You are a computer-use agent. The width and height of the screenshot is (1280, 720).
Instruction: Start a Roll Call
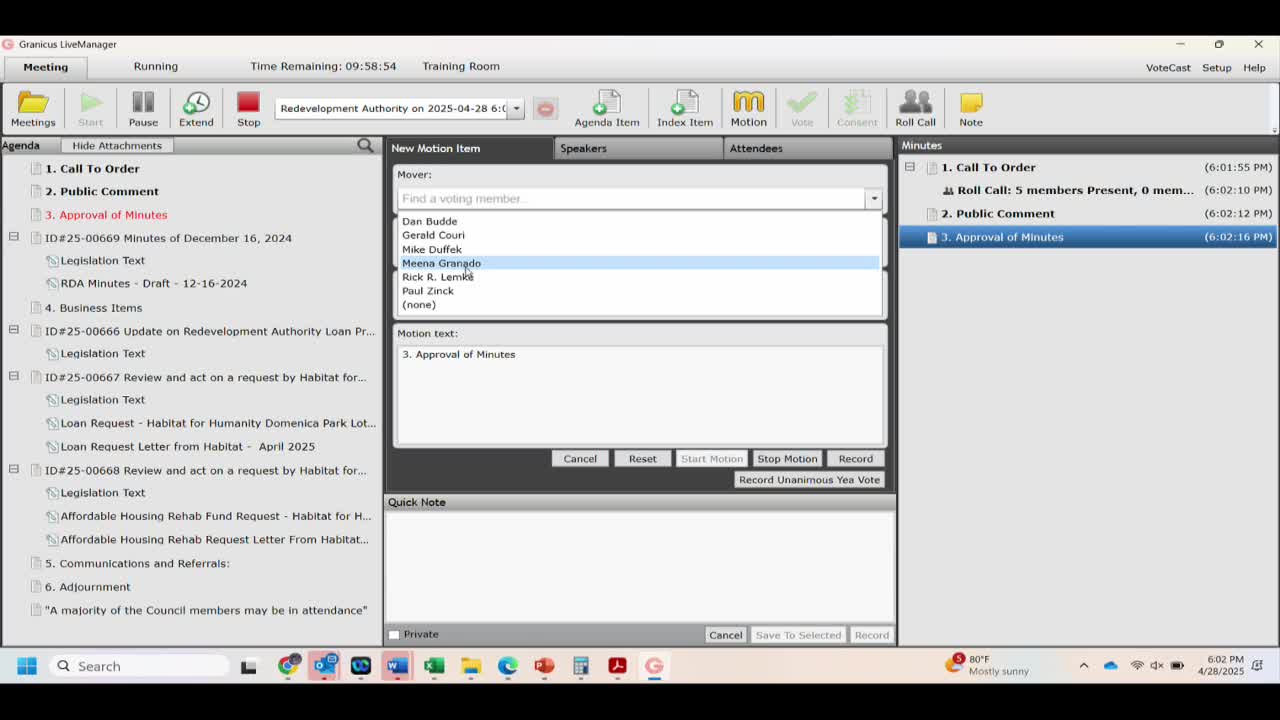pyautogui.click(x=915, y=108)
